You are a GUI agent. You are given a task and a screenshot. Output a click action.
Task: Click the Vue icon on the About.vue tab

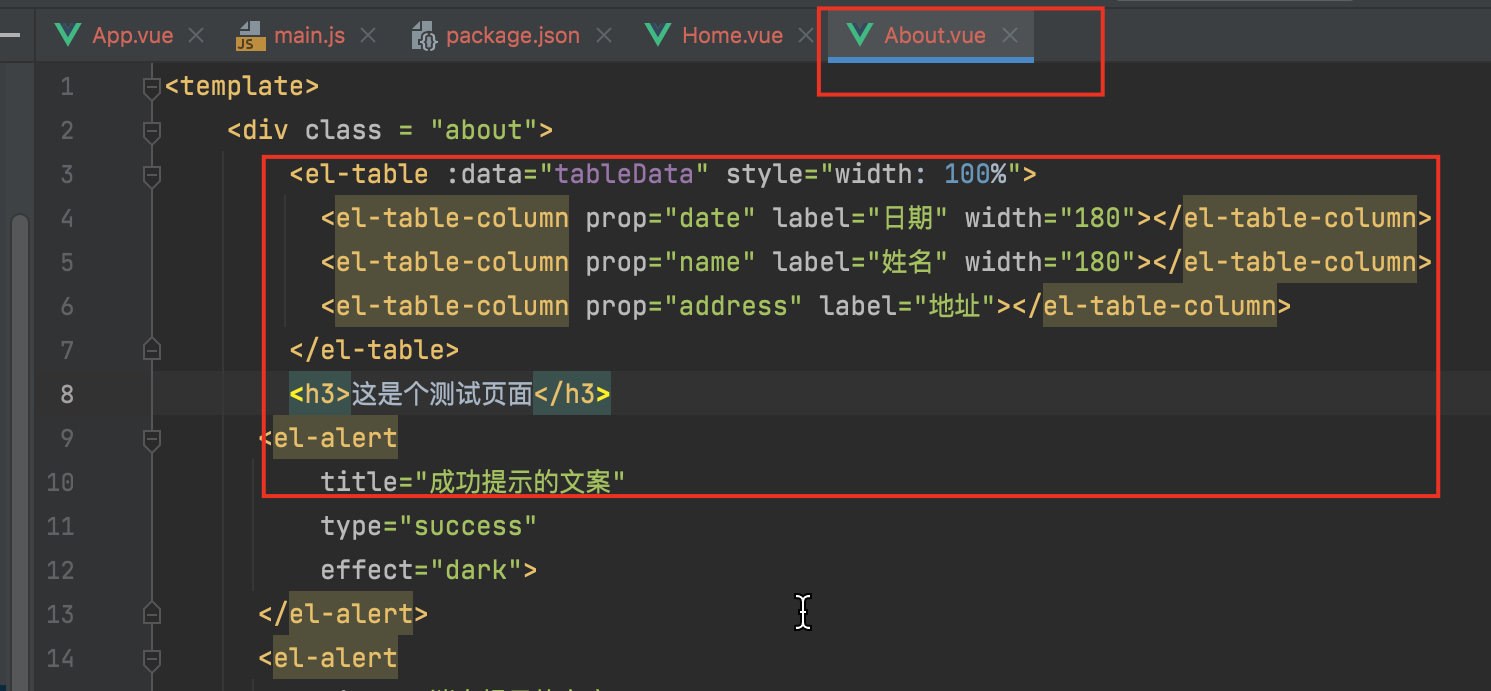tap(859, 35)
